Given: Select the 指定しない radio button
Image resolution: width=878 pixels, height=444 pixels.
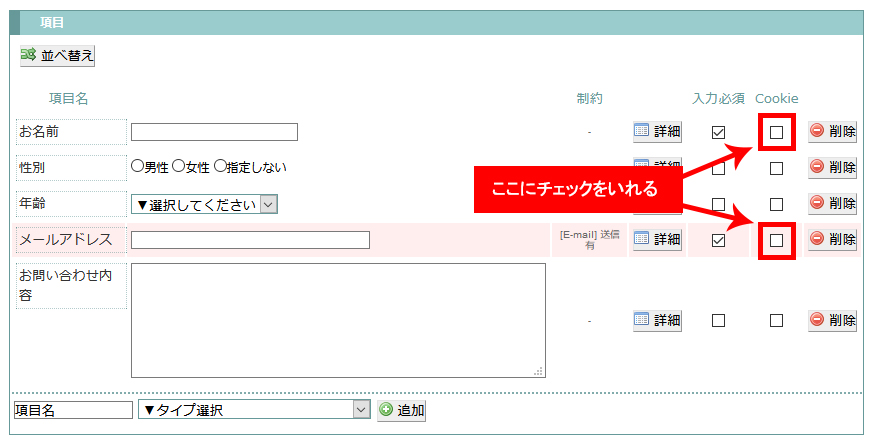Looking at the screenshot, I should 220,166.
